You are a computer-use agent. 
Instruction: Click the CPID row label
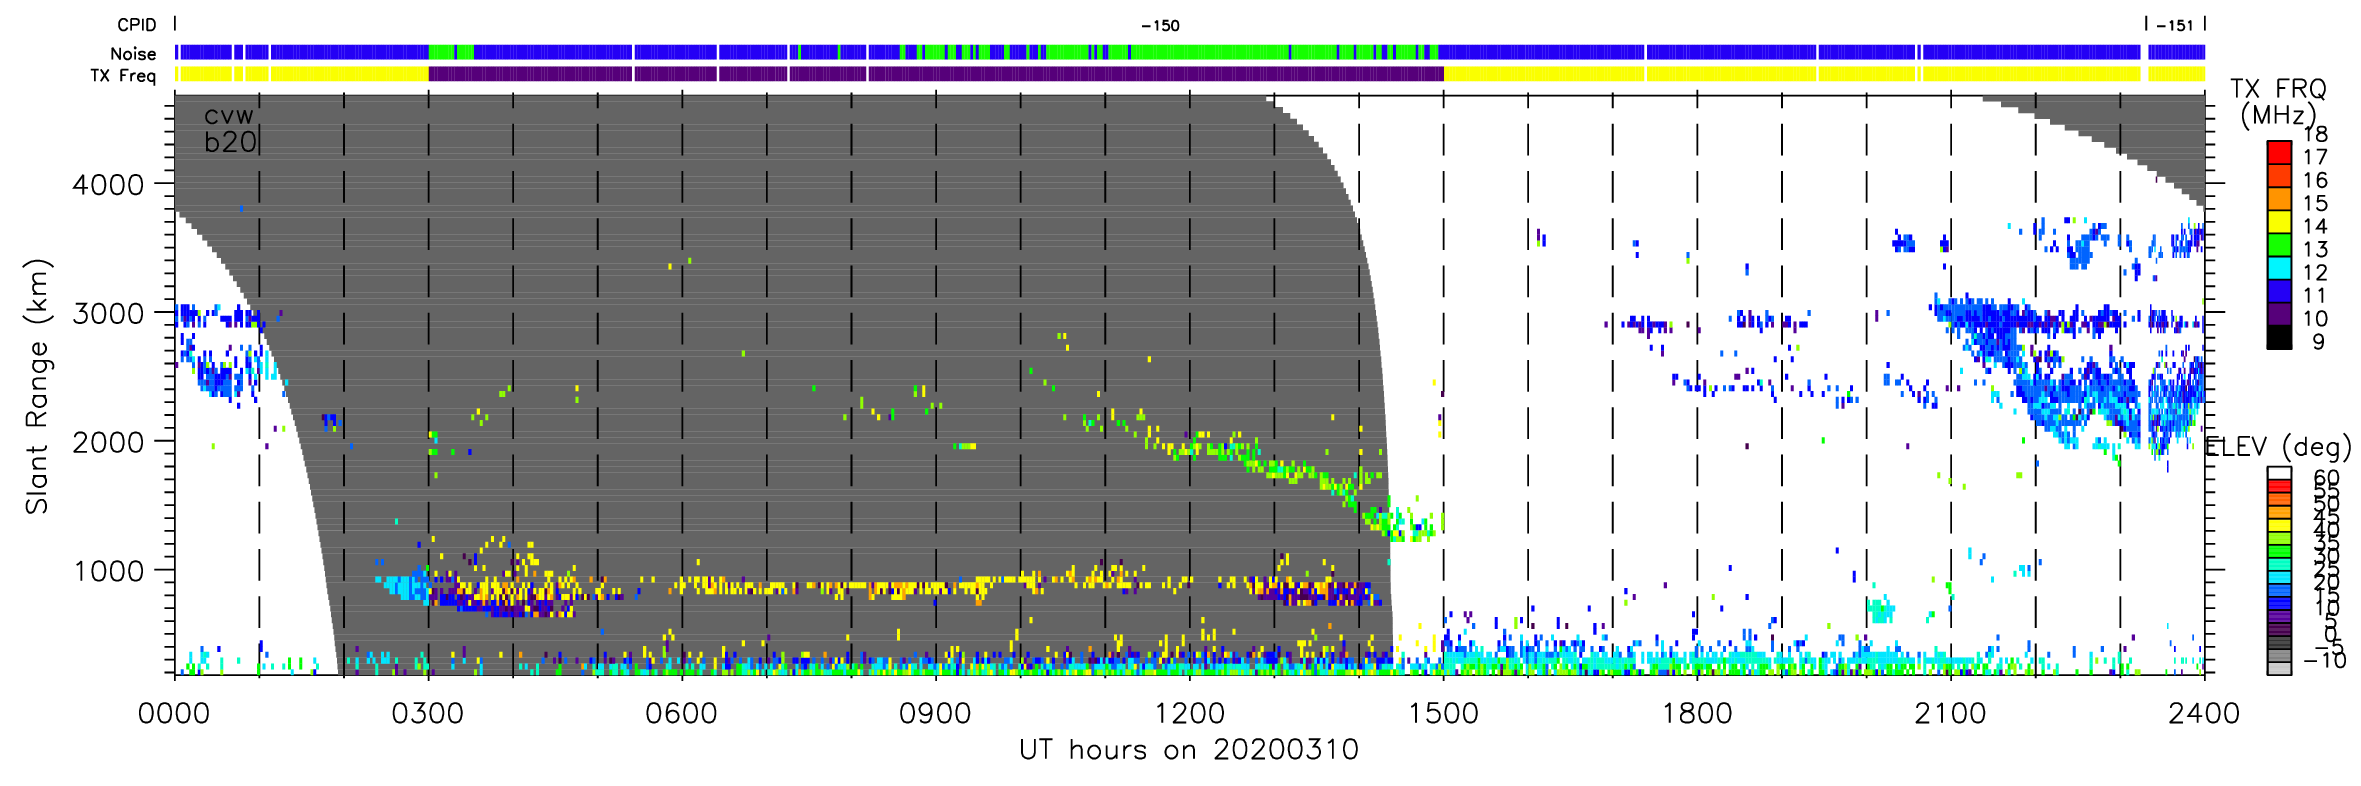(x=136, y=26)
